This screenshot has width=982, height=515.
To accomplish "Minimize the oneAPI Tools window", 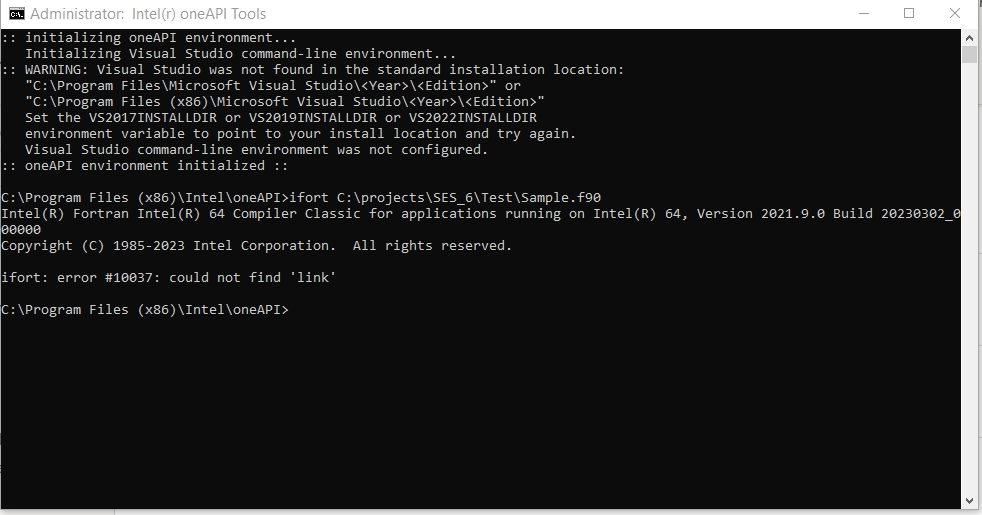I will [863, 14].
